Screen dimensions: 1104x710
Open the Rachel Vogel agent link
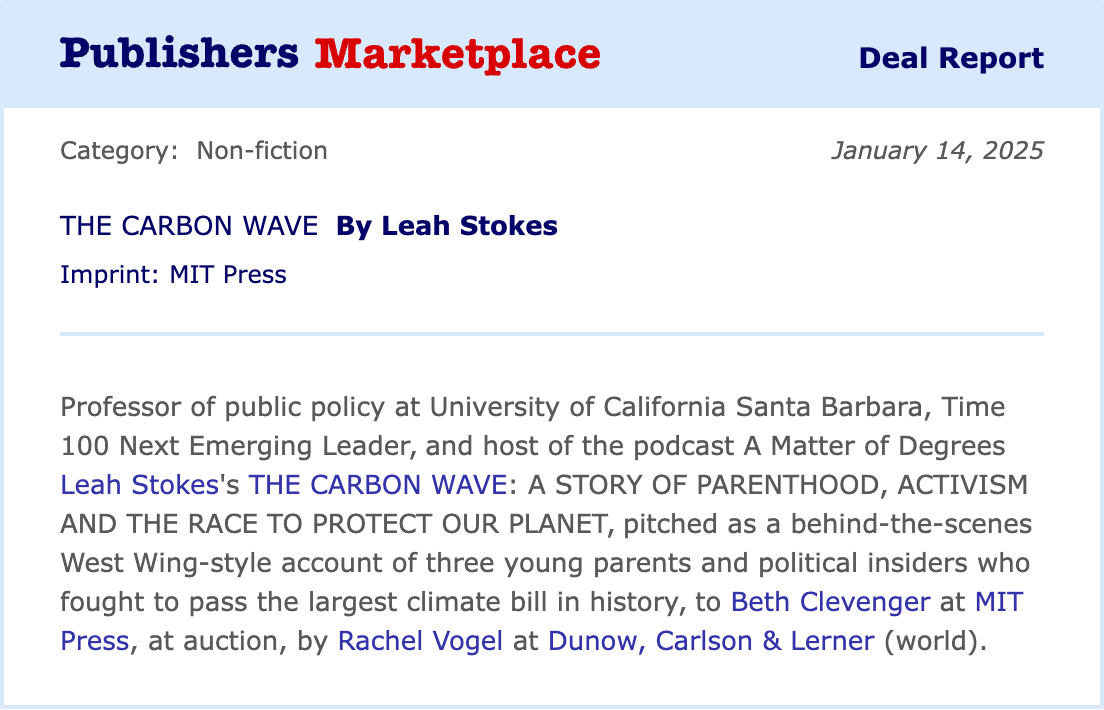coord(420,640)
